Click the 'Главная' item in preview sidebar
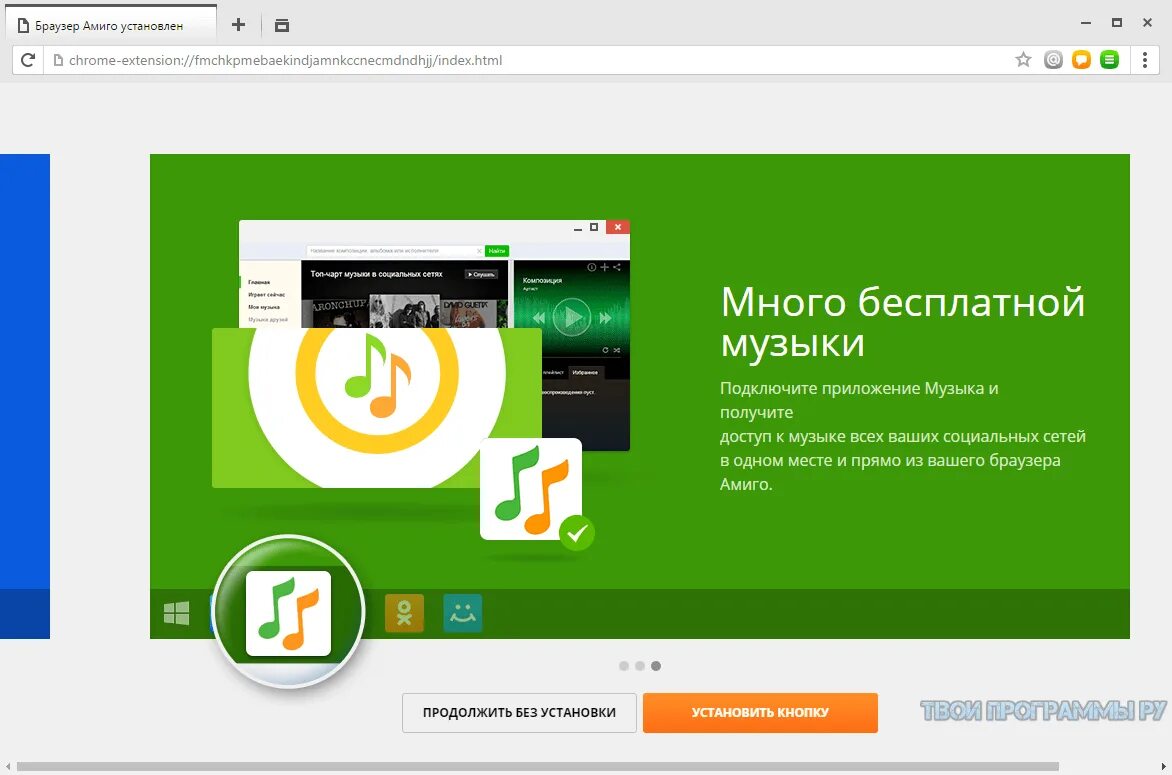Image resolution: width=1172 pixels, height=775 pixels. (x=259, y=282)
